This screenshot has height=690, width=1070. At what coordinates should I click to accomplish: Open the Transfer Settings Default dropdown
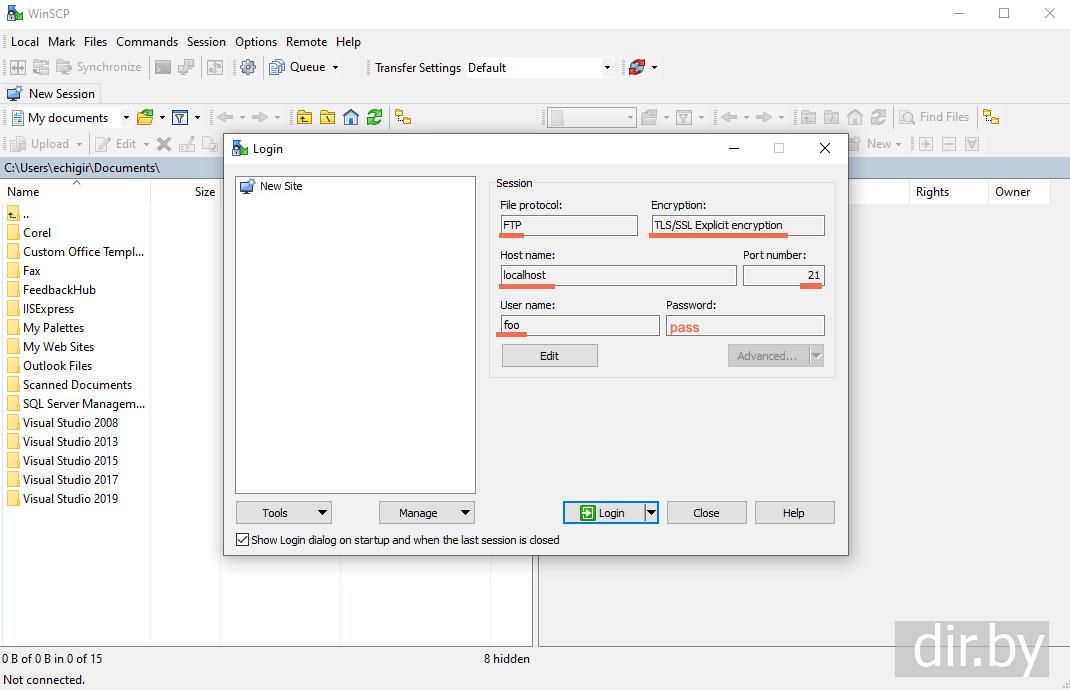pos(539,67)
